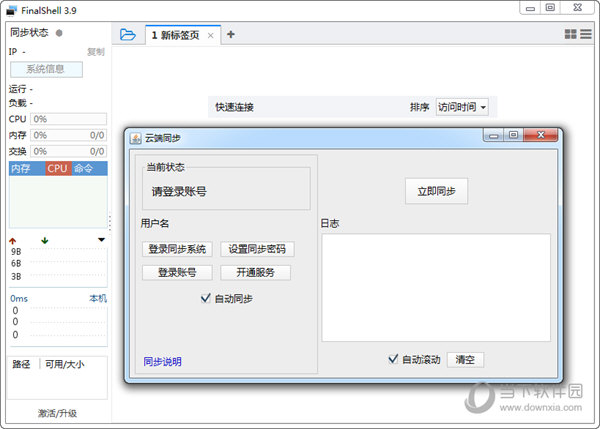Click the 设置同步密码 button

coord(257,249)
